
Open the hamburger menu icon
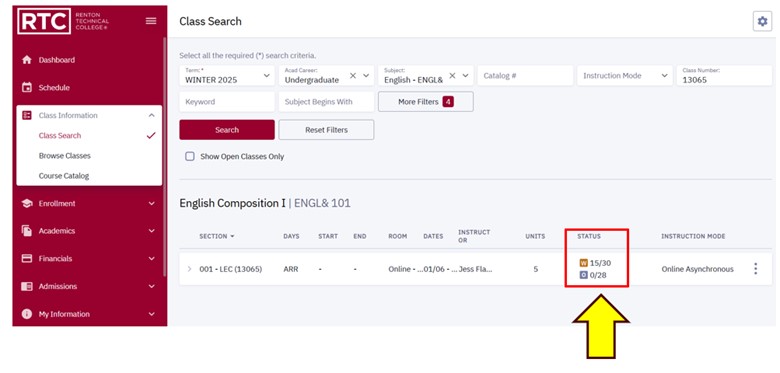tap(151, 21)
